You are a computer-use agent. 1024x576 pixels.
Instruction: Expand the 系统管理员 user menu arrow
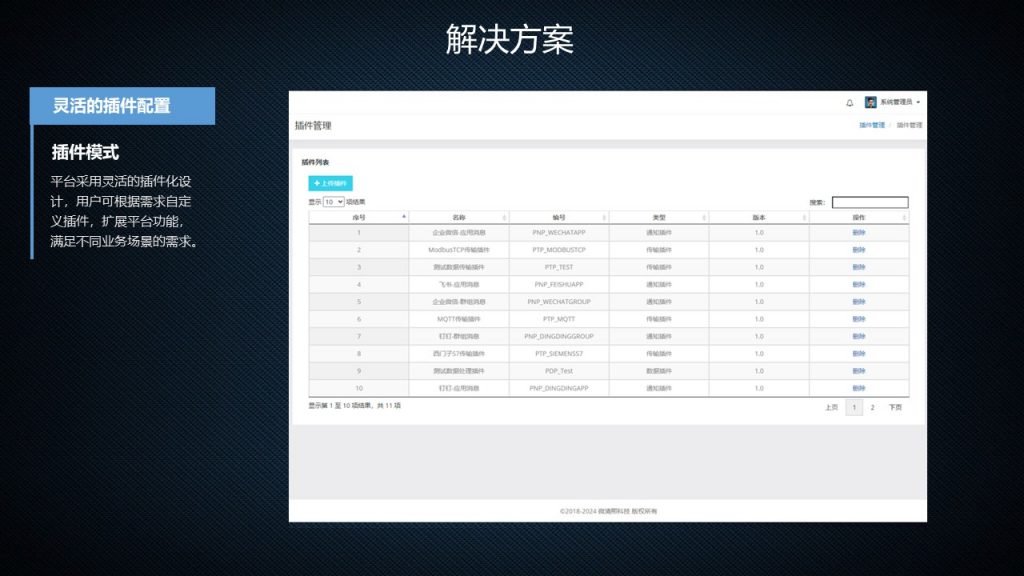click(x=918, y=102)
